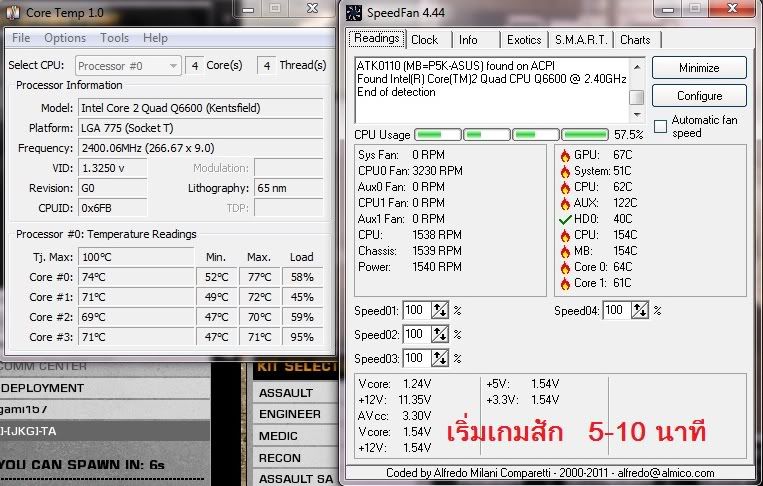Click the Speed01 value field
This screenshot has height=486, width=763.
coord(417,310)
